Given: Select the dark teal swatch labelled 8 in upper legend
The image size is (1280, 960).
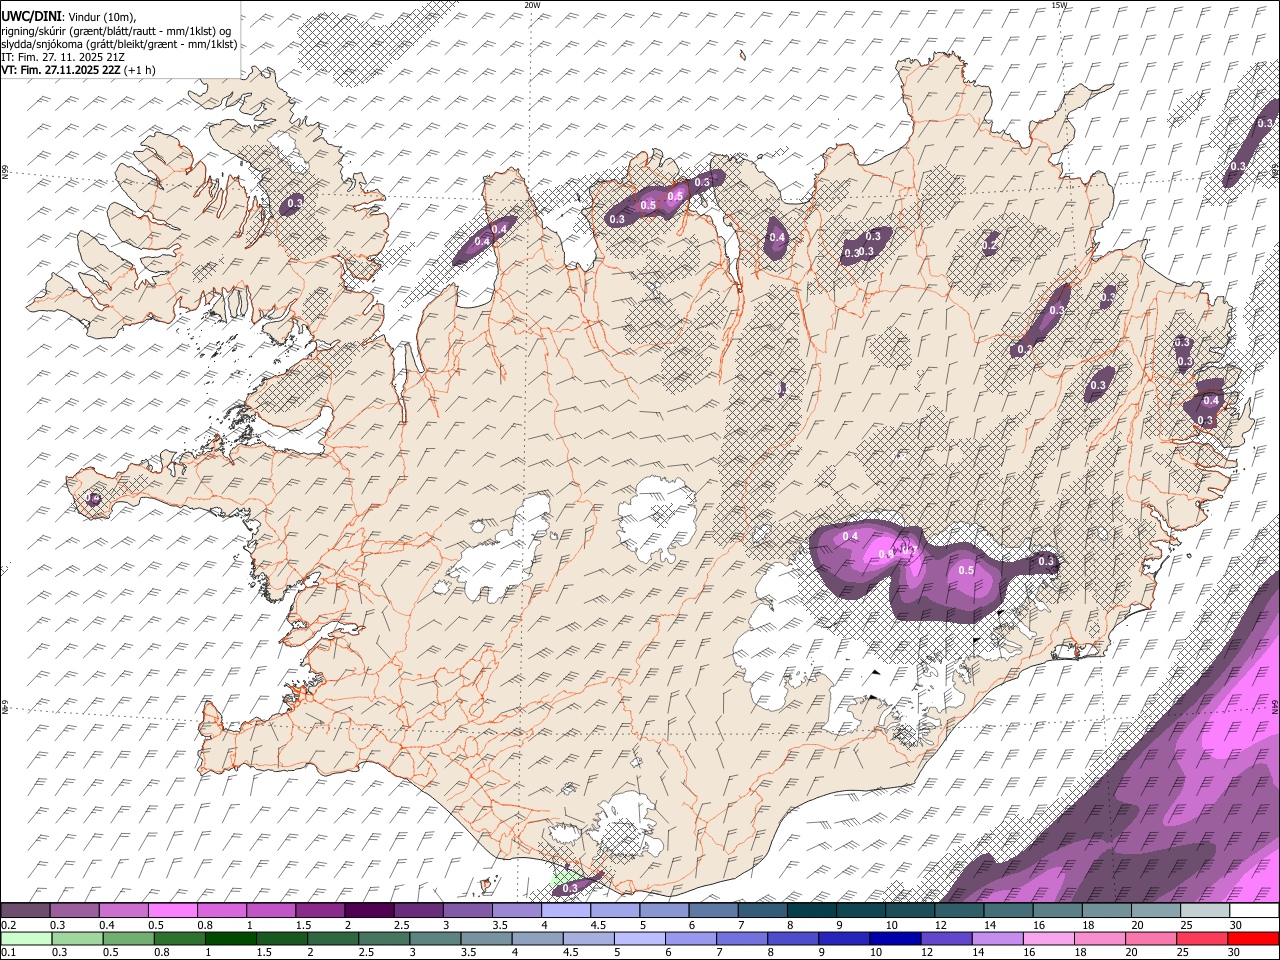Looking at the screenshot, I should pyautogui.click(x=810, y=911).
